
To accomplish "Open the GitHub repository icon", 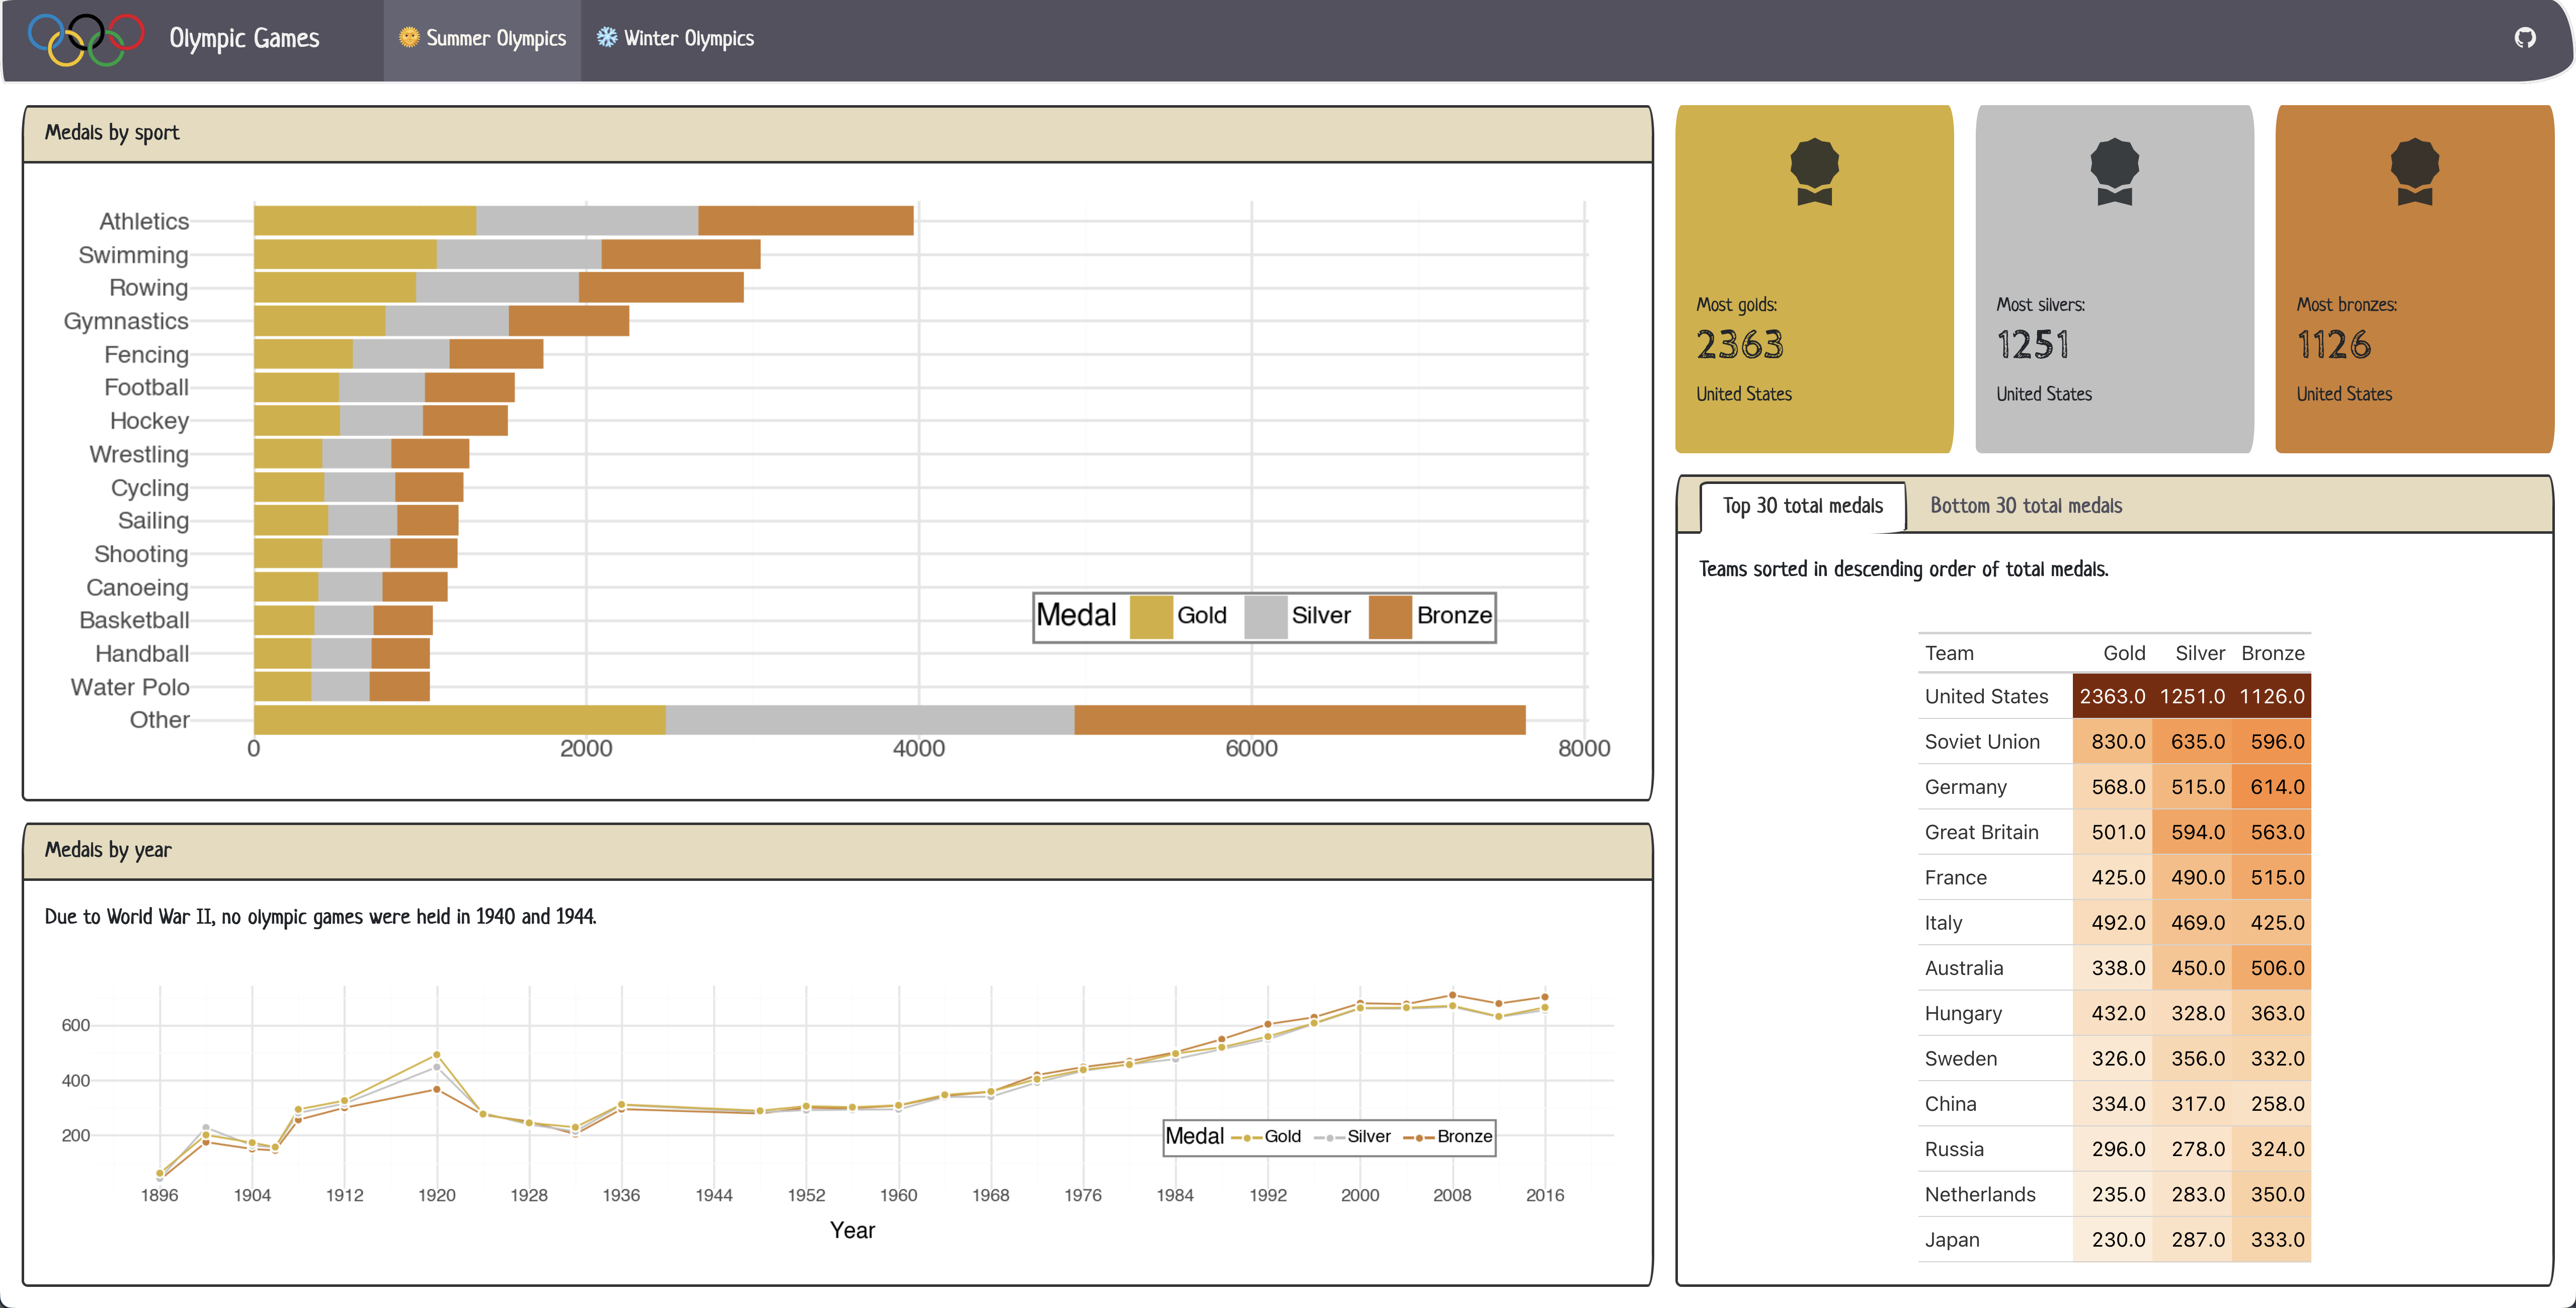I will 2525,38.
